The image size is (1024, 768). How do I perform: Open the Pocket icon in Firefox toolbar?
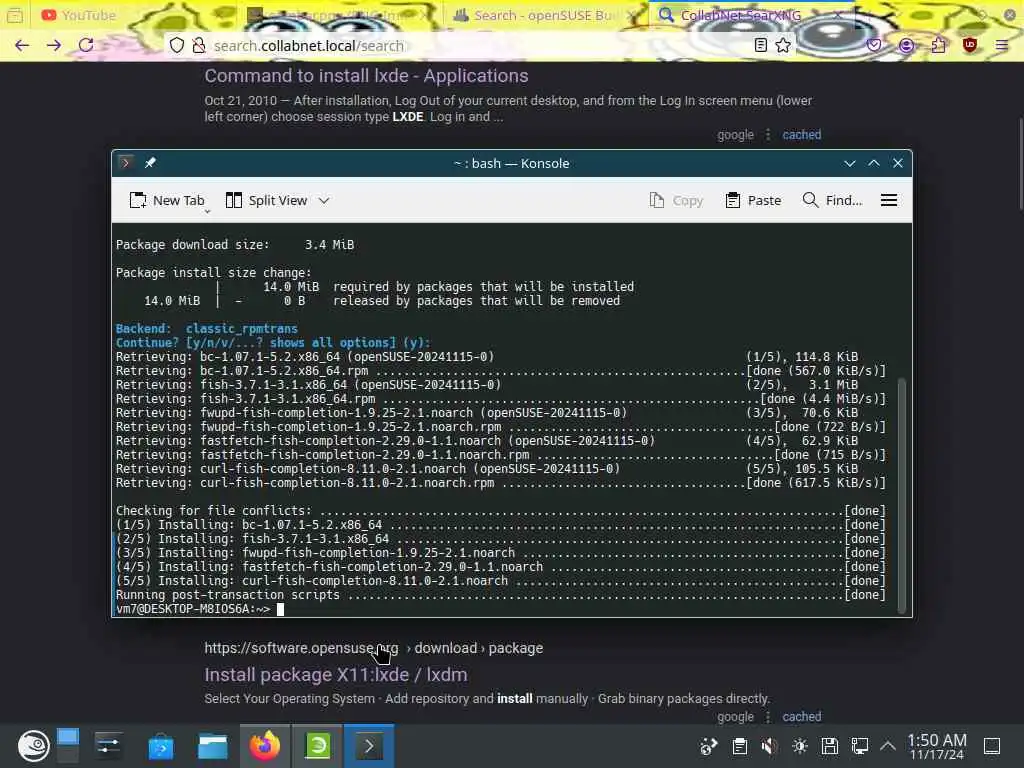[x=874, y=45]
